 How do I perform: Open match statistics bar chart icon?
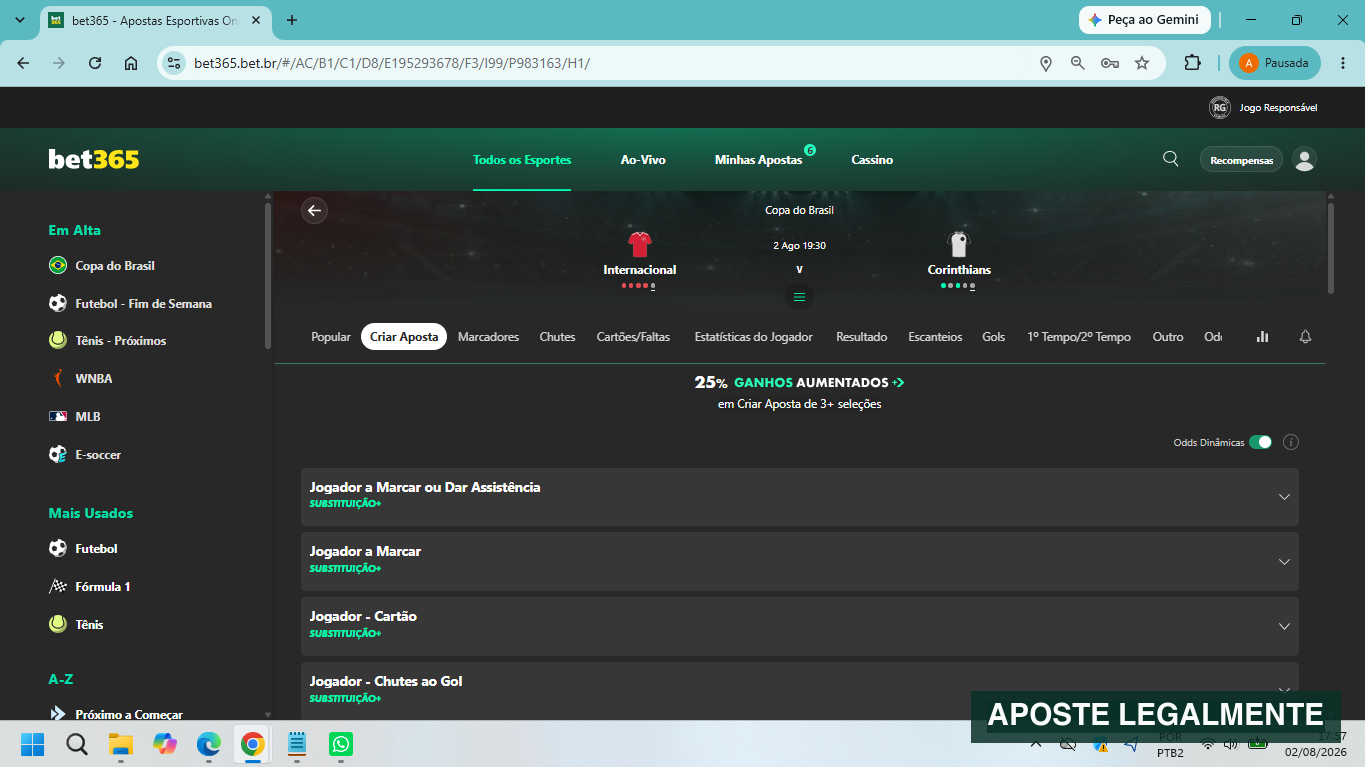(1262, 337)
